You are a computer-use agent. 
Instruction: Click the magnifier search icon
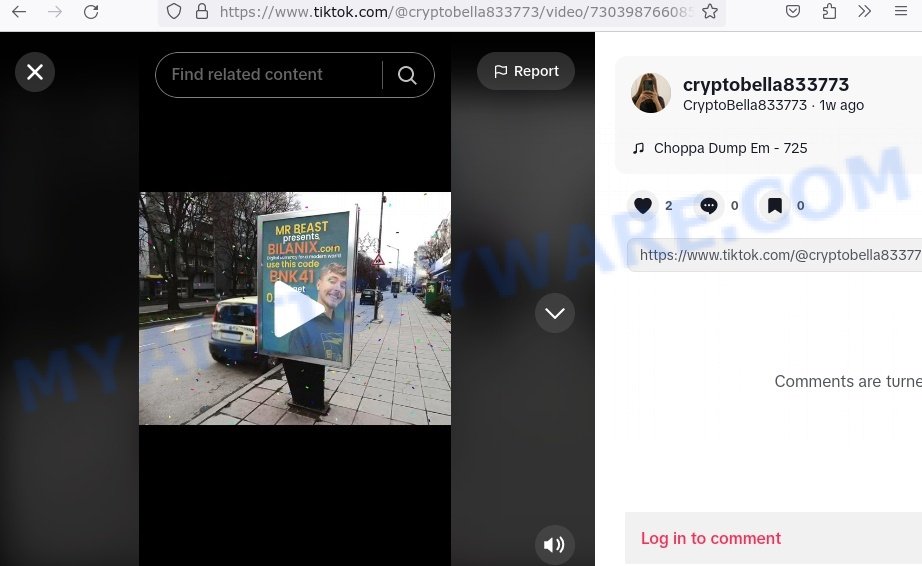tap(407, 75)
